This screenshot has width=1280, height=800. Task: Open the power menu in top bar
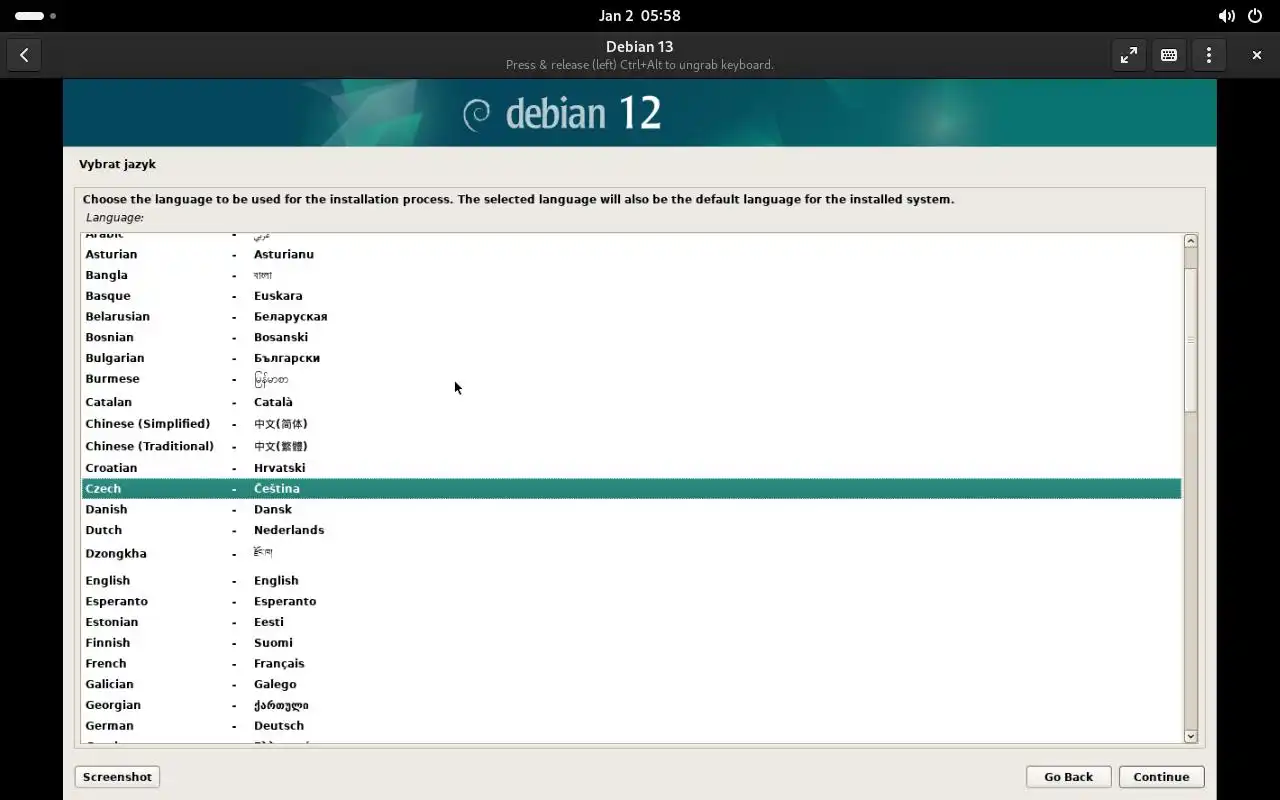pos(1255,16)
